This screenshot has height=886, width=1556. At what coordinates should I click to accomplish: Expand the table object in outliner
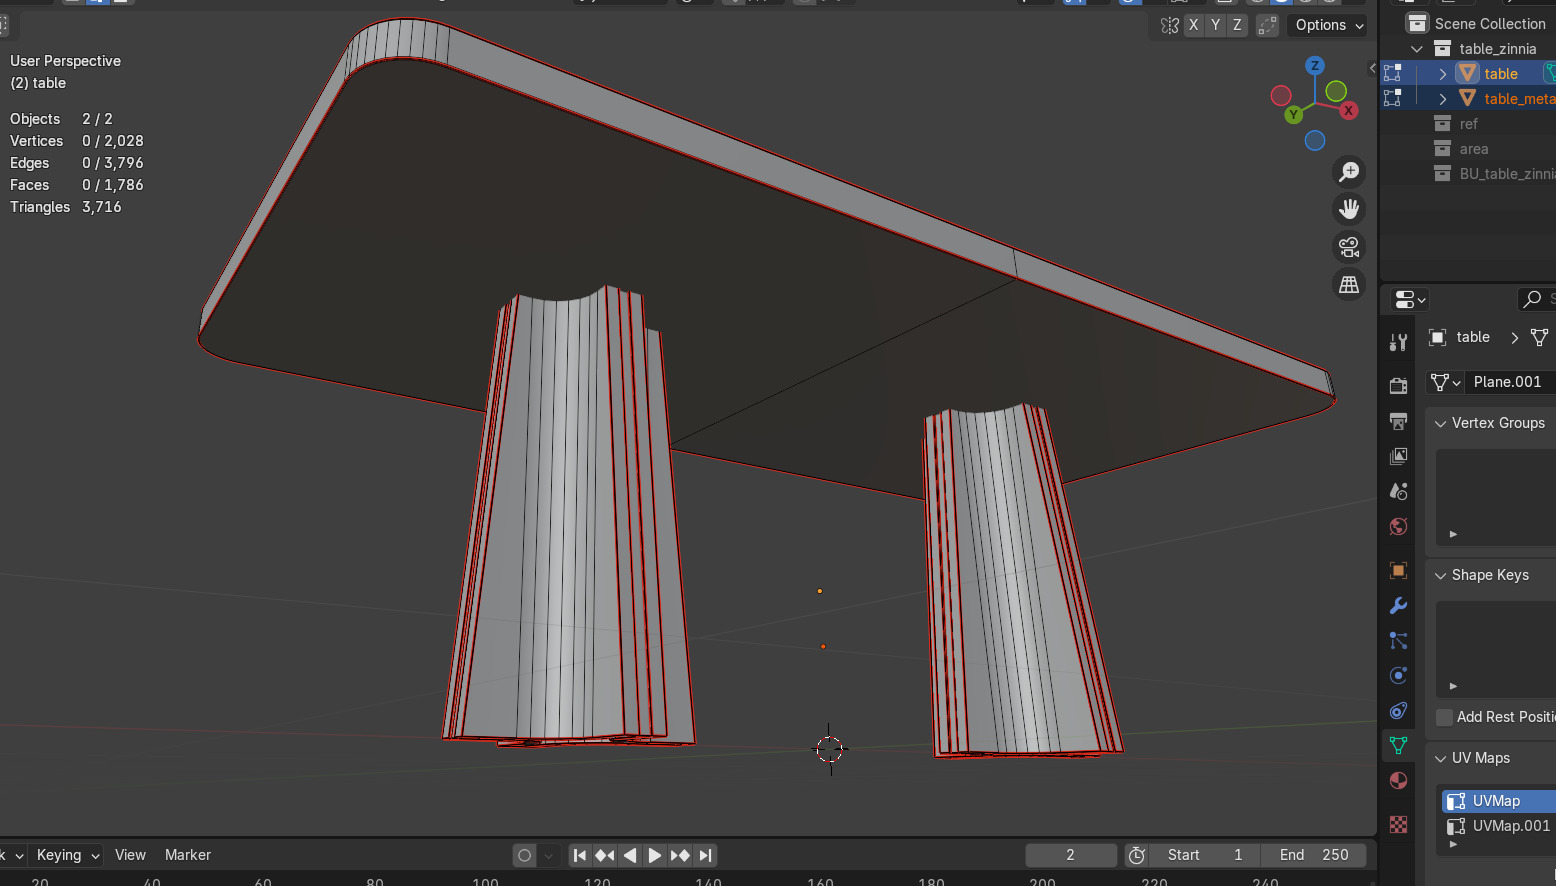pos(1443,74)
